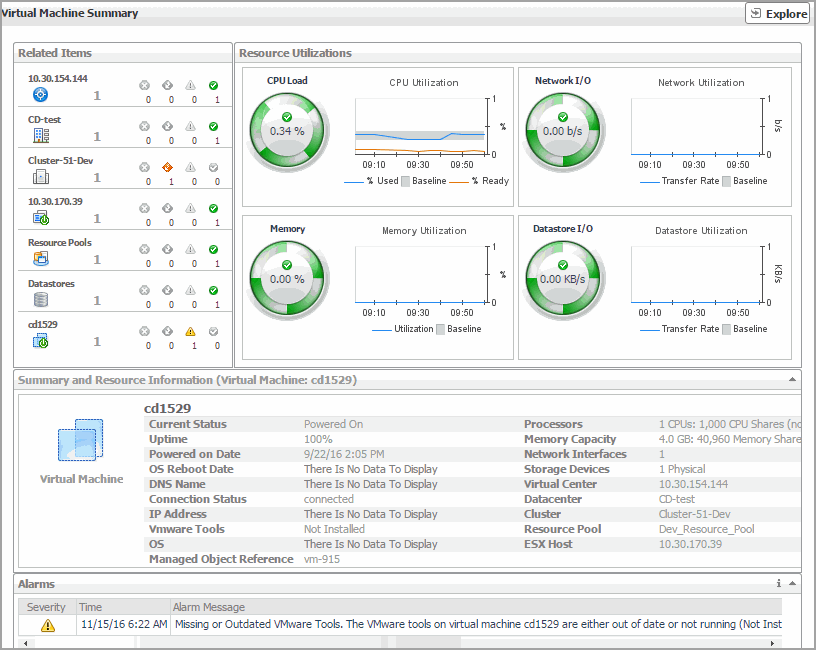Click the Network I/O gauge

click(x=564, y=130)
